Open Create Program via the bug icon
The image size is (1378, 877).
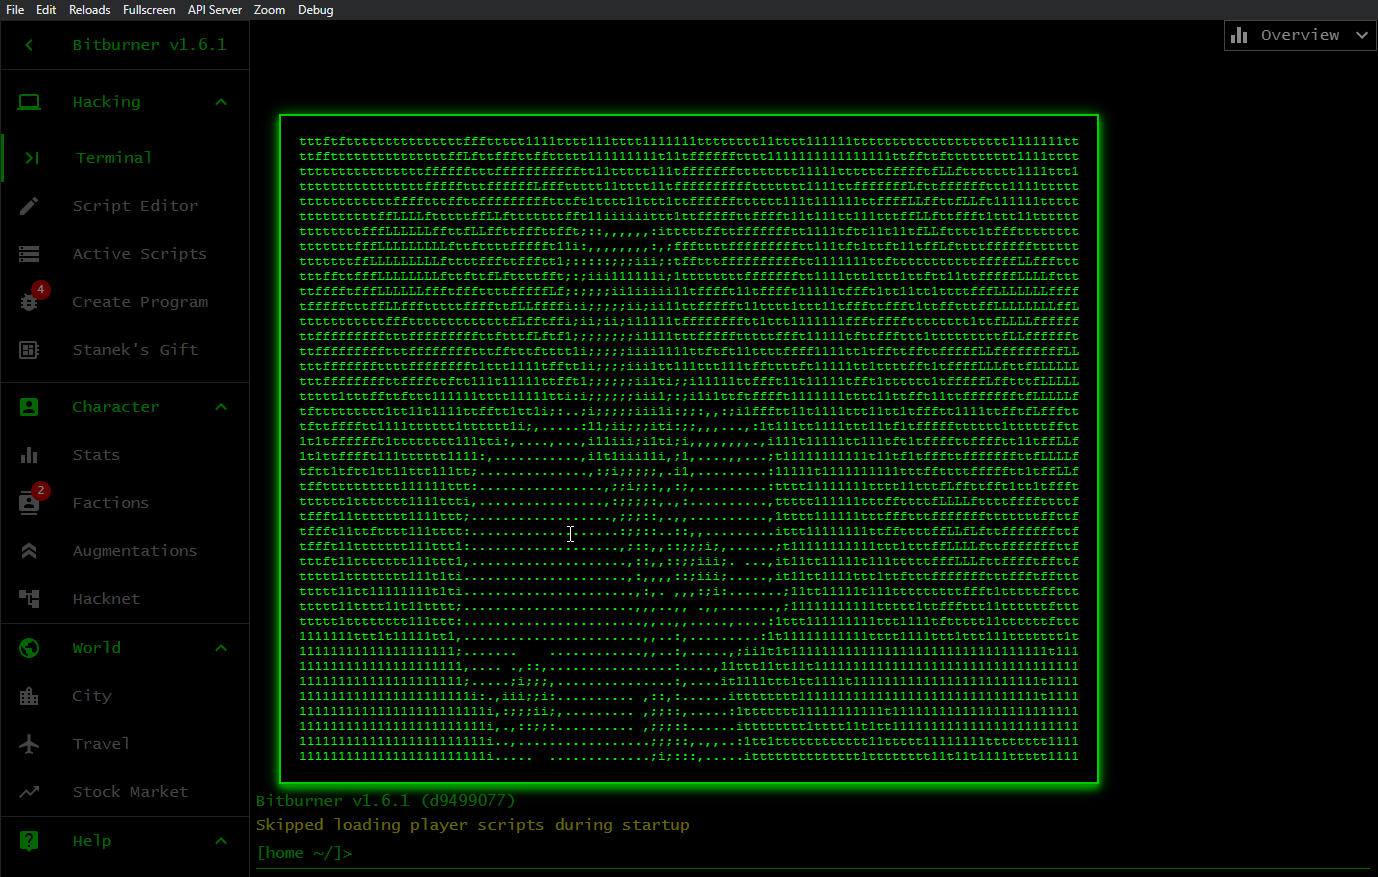coord(29,301)
